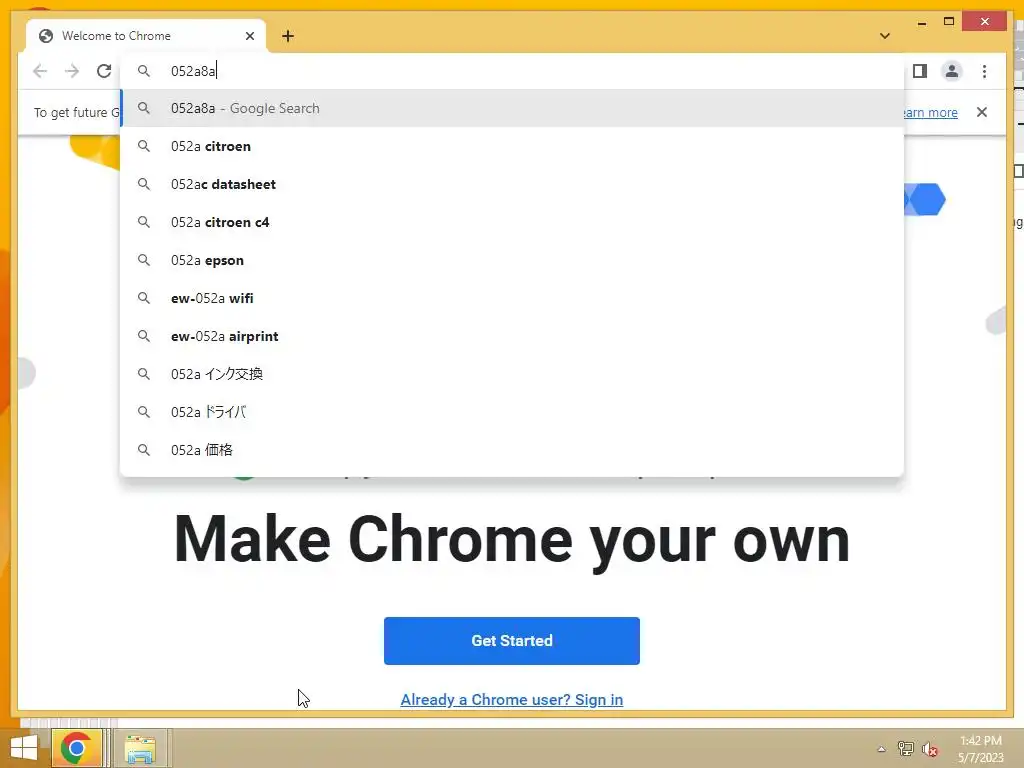The height and width of the screenshot is (768, 1024).
Task: Reload the current page
Action: coord(104,71)
